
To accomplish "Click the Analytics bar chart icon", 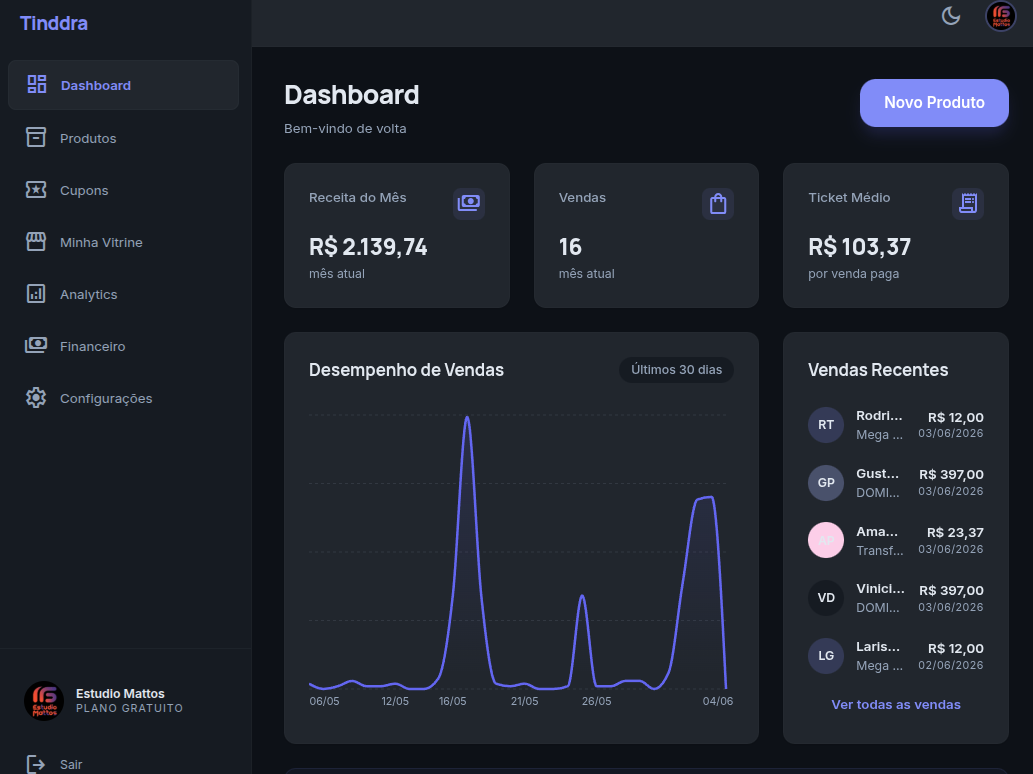I will (x=36, y=294).
